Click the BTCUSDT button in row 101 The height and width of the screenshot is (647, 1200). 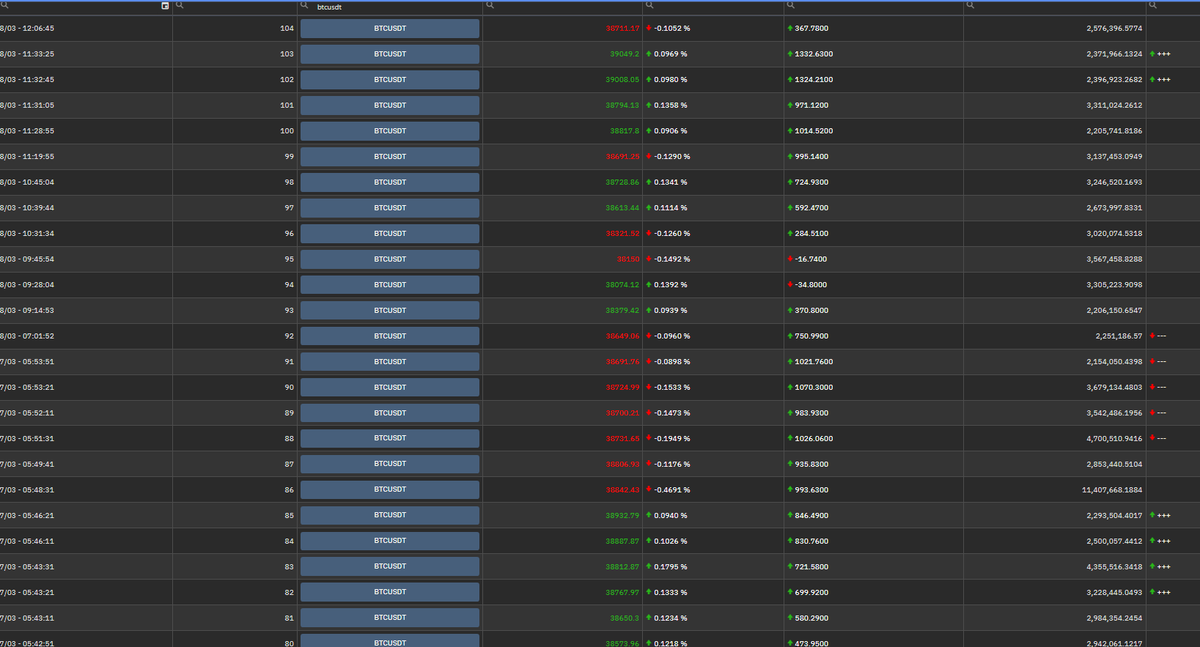390,105
